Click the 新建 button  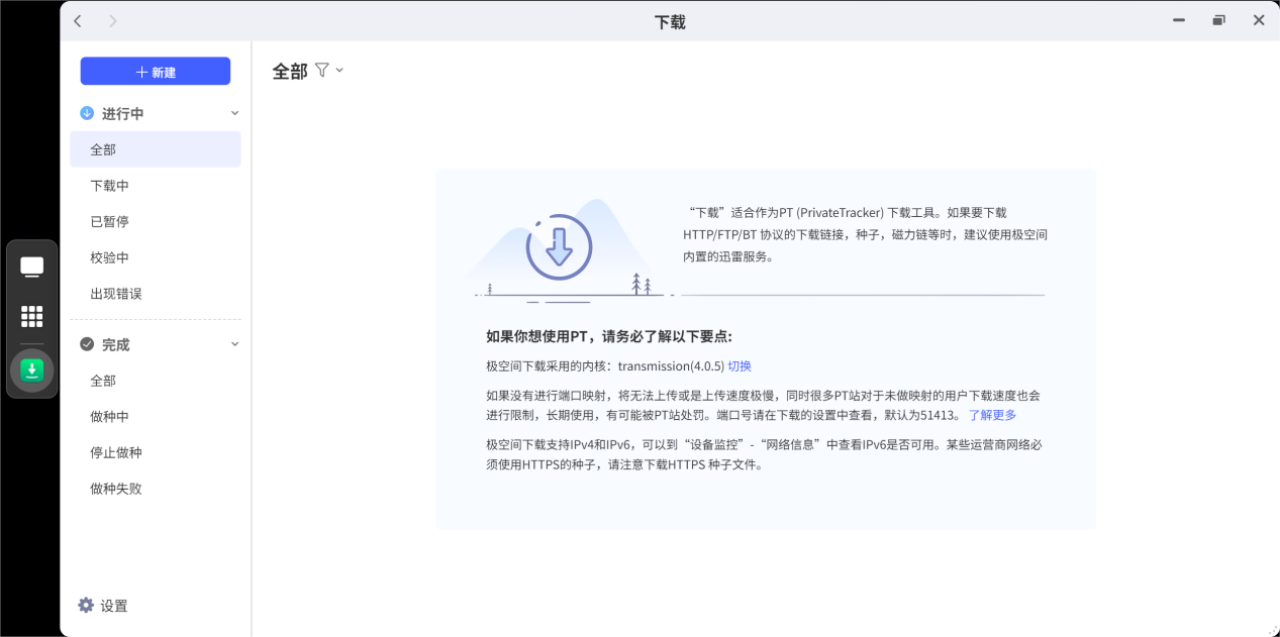click(x=155, y=71)
